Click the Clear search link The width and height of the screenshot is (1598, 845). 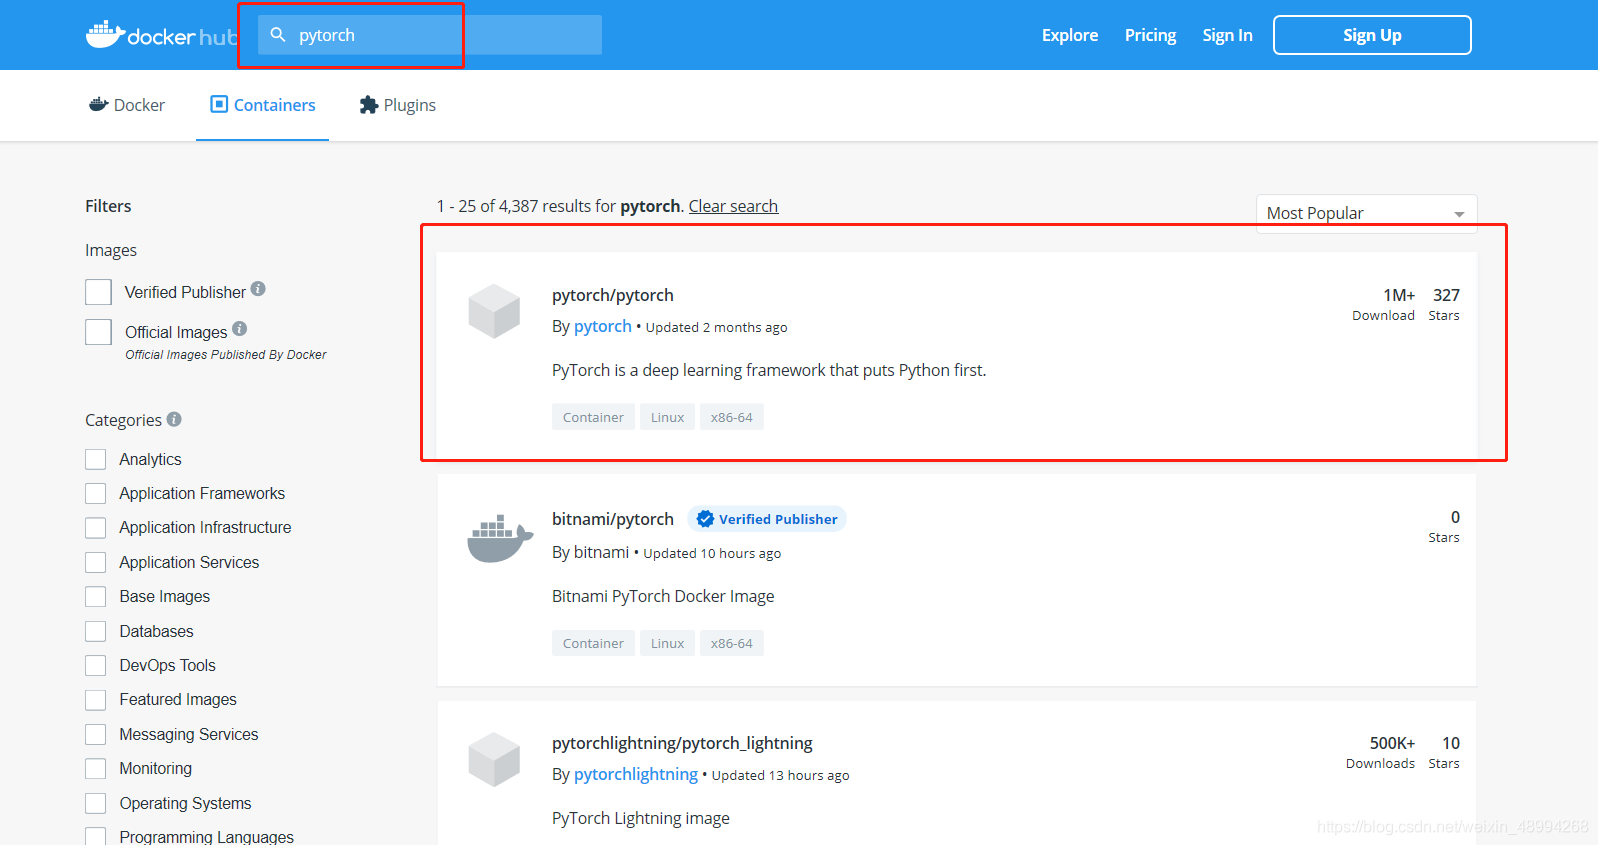(x=733, y=206)
